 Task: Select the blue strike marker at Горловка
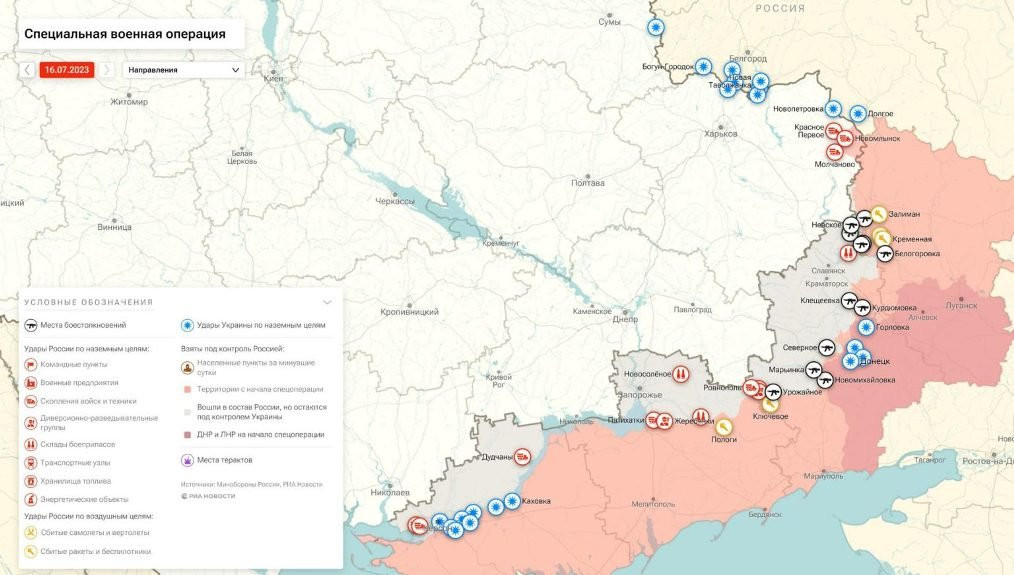coord(865,327)
